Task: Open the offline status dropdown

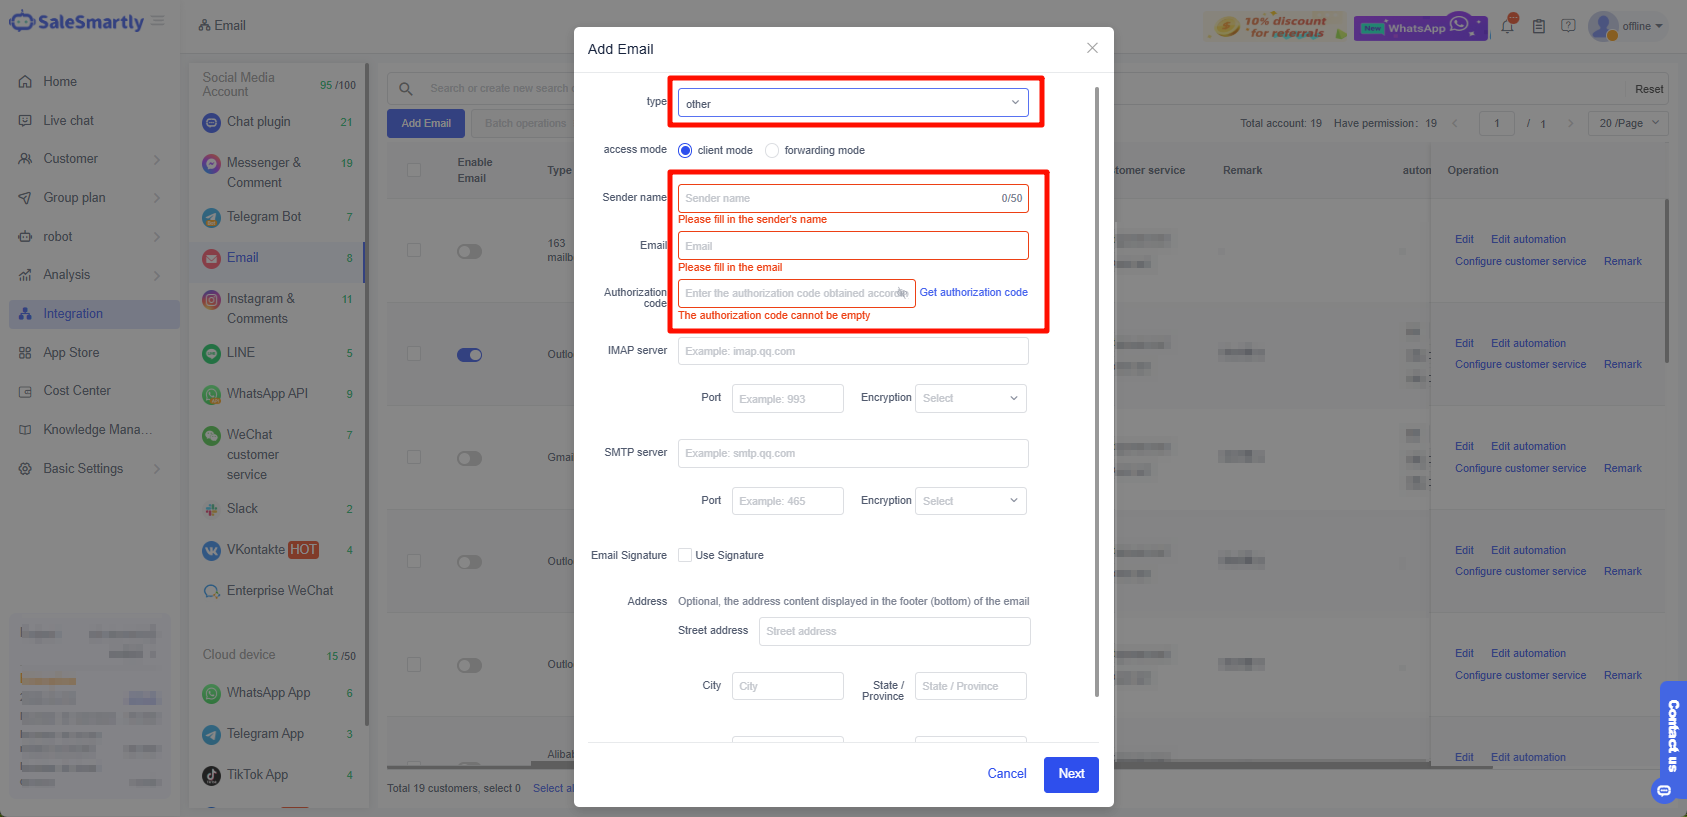Action: coord(1642,26)
